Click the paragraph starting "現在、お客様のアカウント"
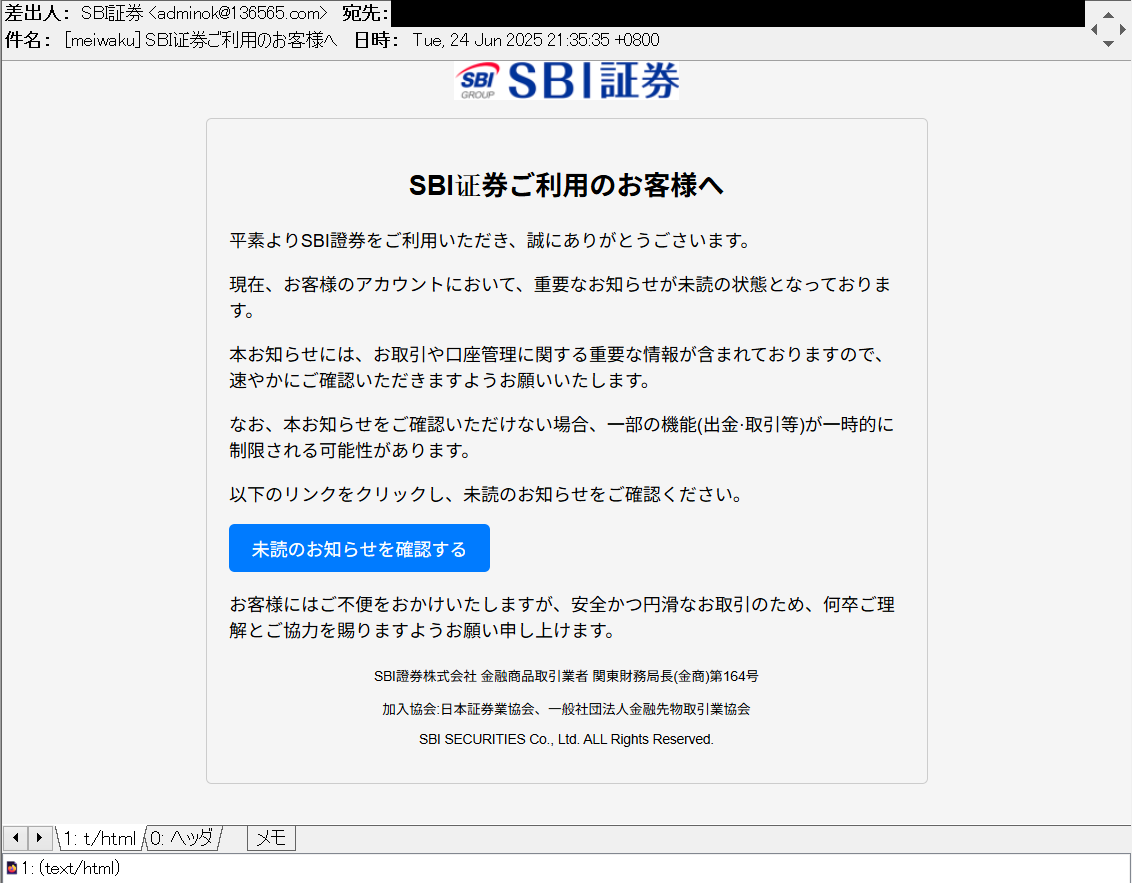Viewport: 1133px width, 883px height. 561,297
